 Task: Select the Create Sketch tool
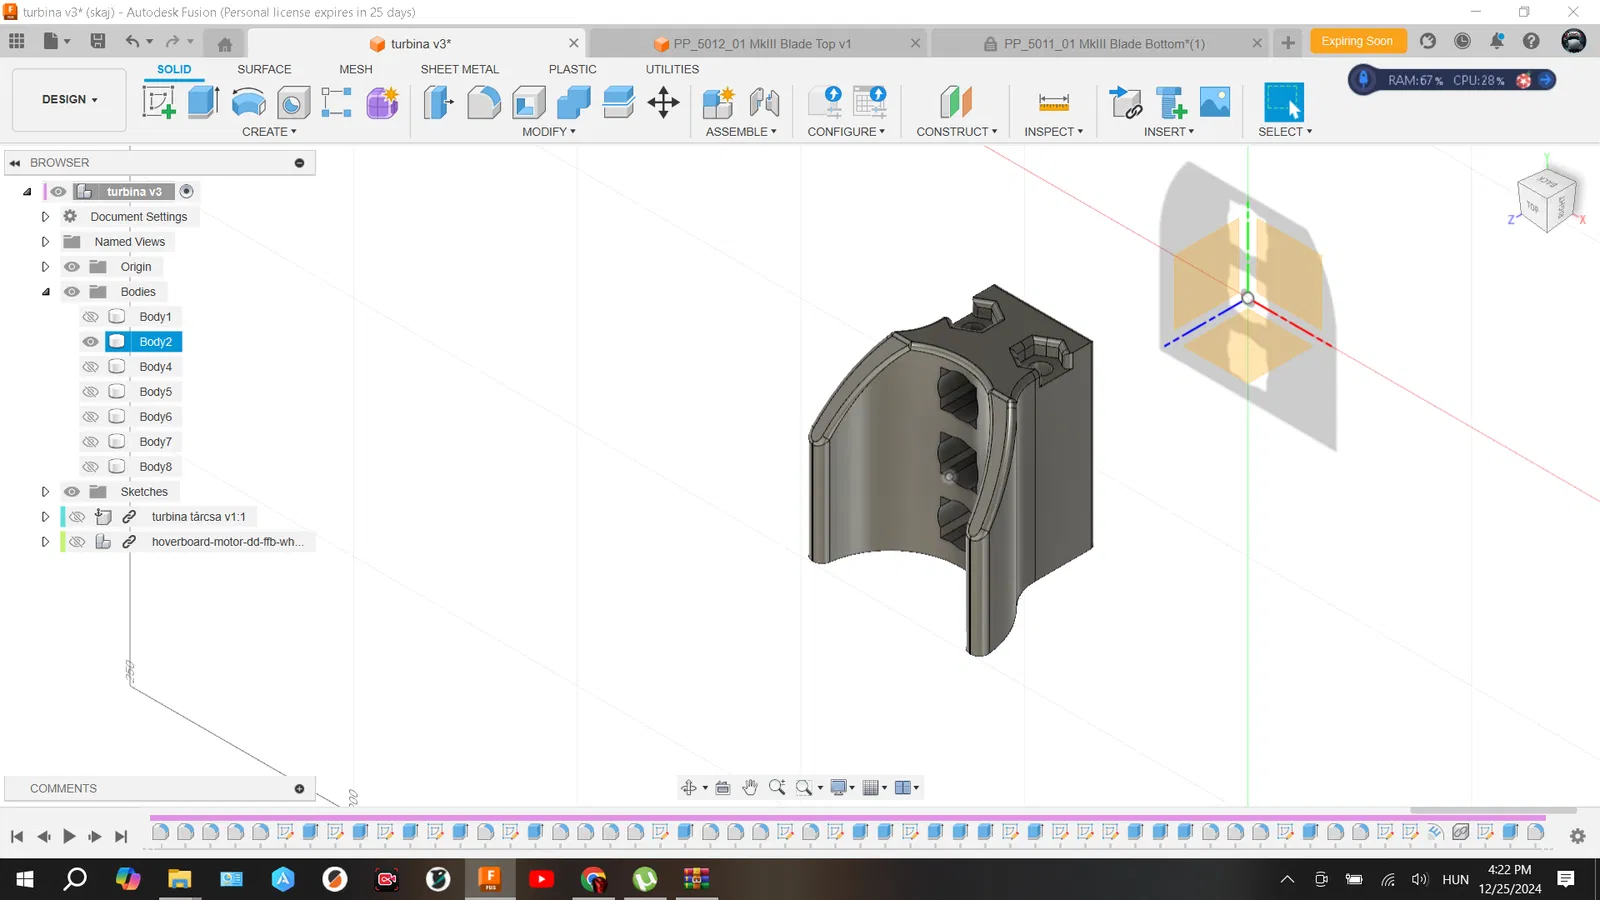159,102
